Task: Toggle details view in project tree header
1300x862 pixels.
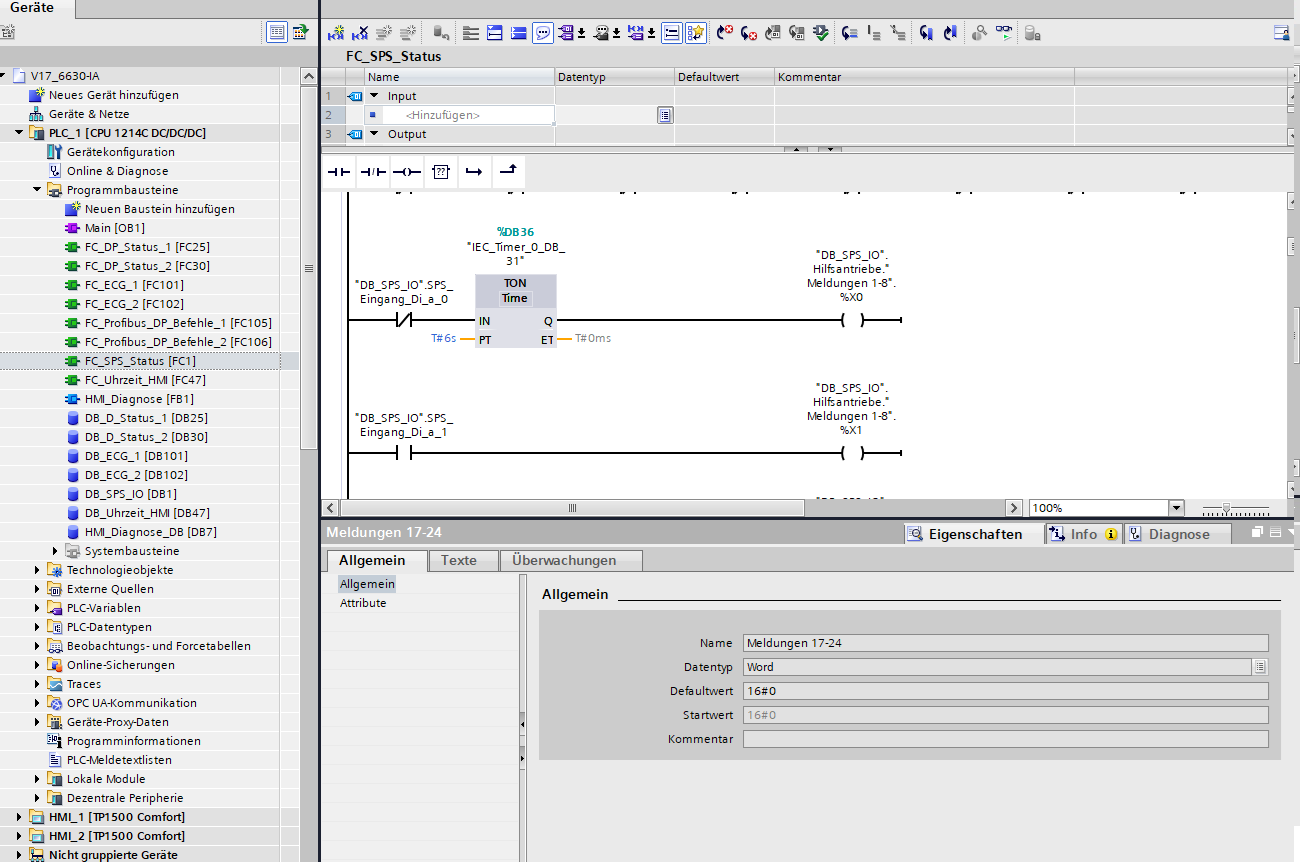Action: pyautogui.click(x=277, y=32)
